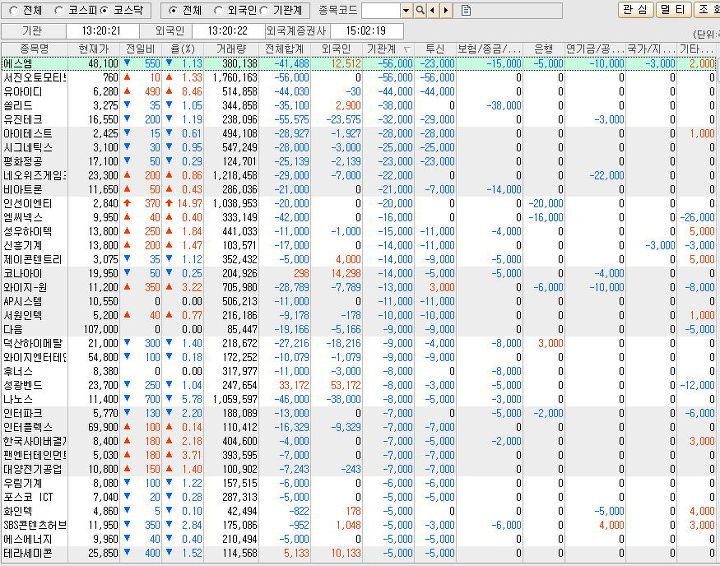Screen dimensions: 720x566
Task: Select the 덕산하이메탈 stock name
Action: (x=33, y=343)
